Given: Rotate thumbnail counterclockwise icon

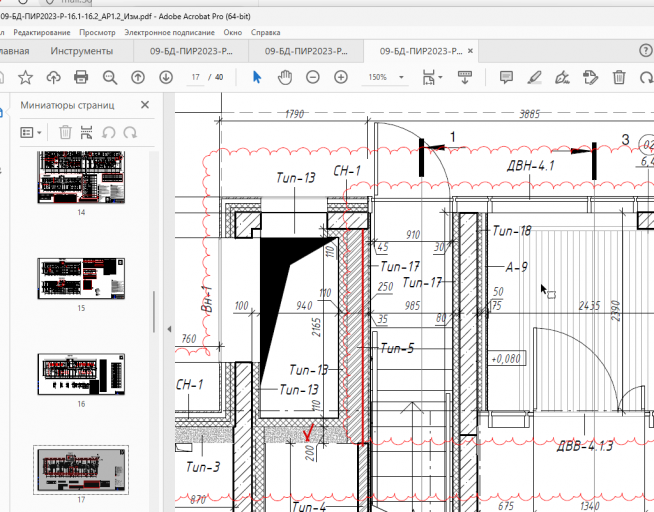Looking at the screenshot, I should [x=108, y=133].
